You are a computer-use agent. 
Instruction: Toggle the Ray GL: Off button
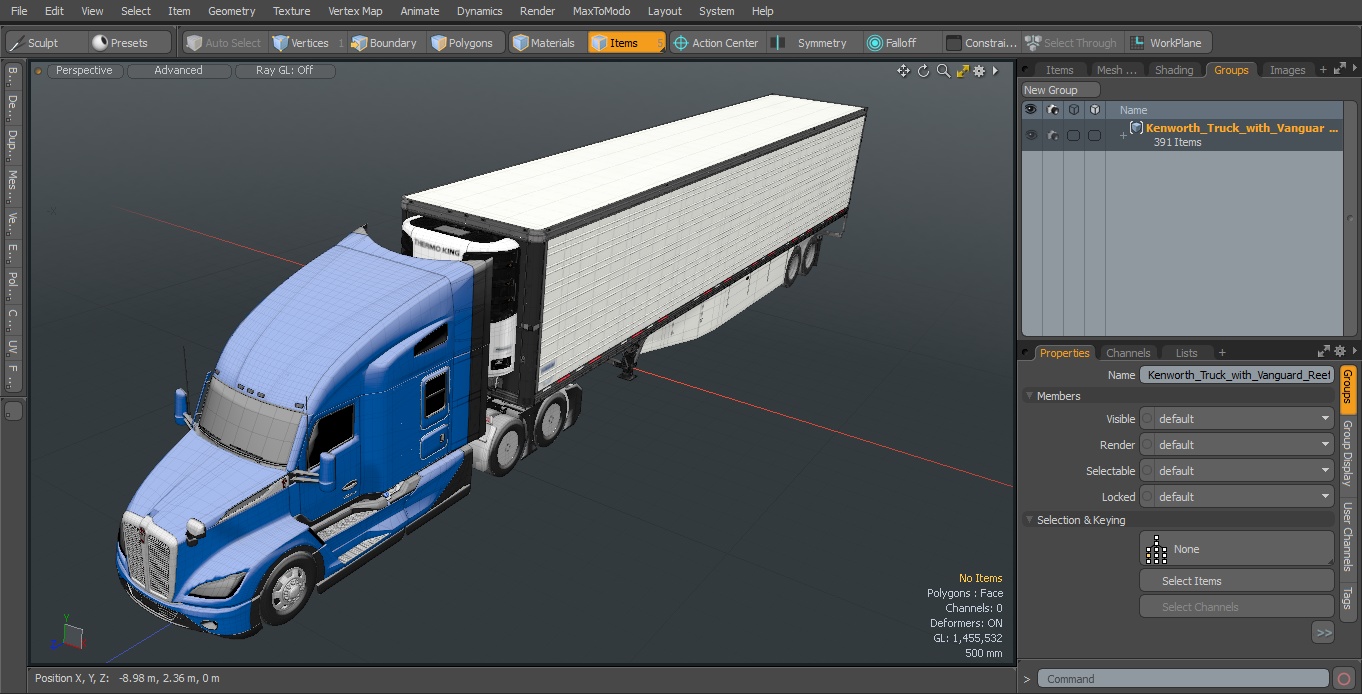(284, 71)
